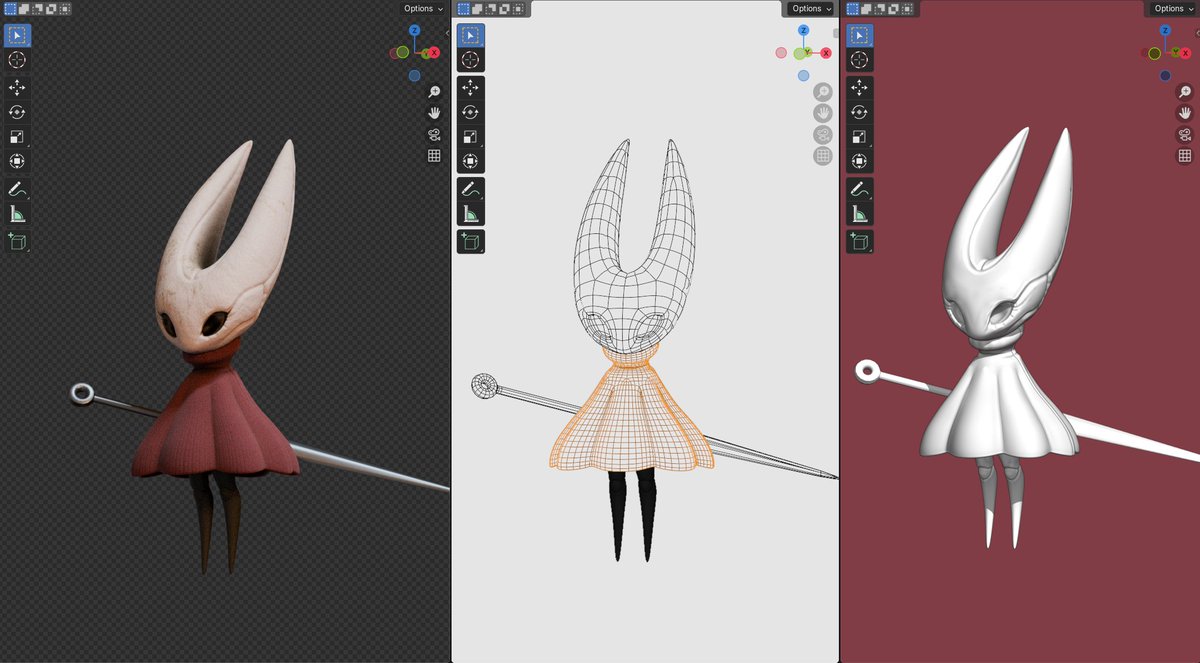Pick the Annotate tool in middle wireframe viewport
1200x663 pixels.
(x=470, y=189)
